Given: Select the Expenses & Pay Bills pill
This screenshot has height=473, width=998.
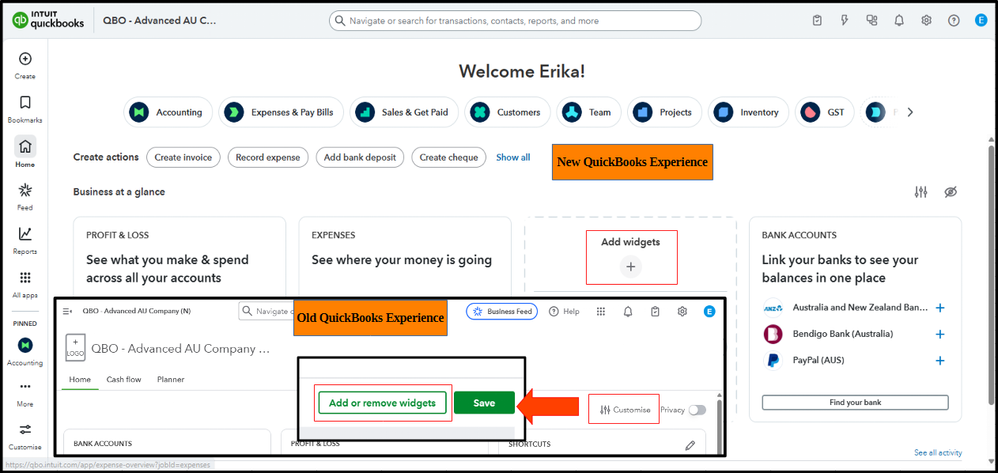Looking at the screenshot, I should coord(281,112).
